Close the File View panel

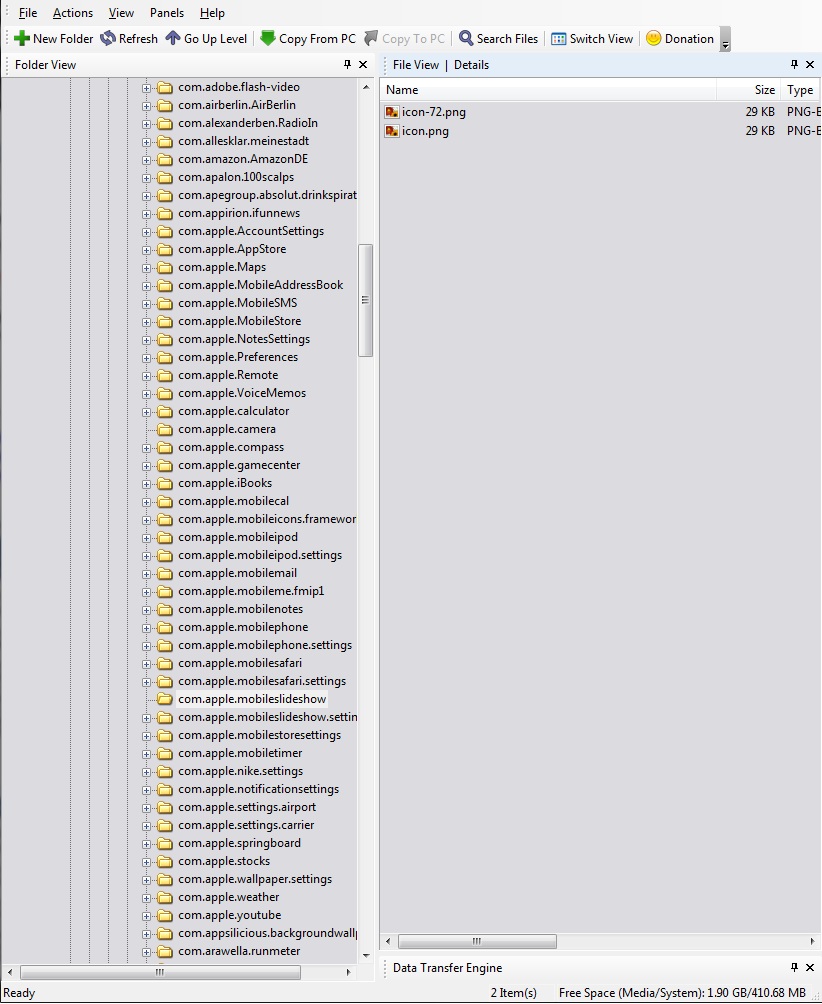810,64
